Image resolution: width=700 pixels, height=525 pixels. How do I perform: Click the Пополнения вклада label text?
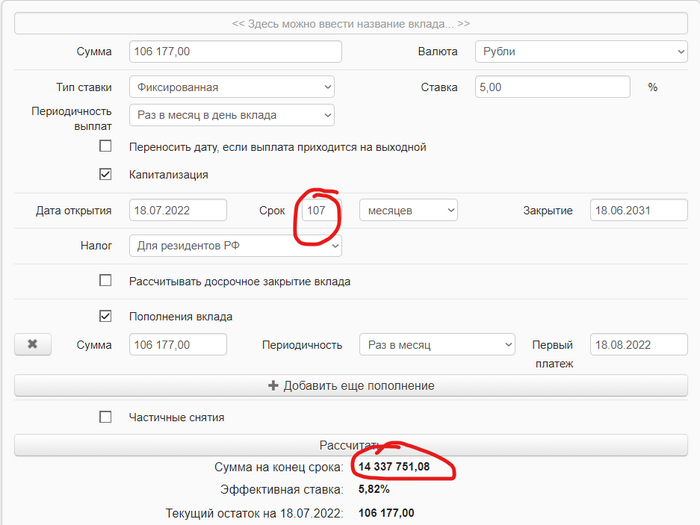pyautogui.click(x=181, y=317)
